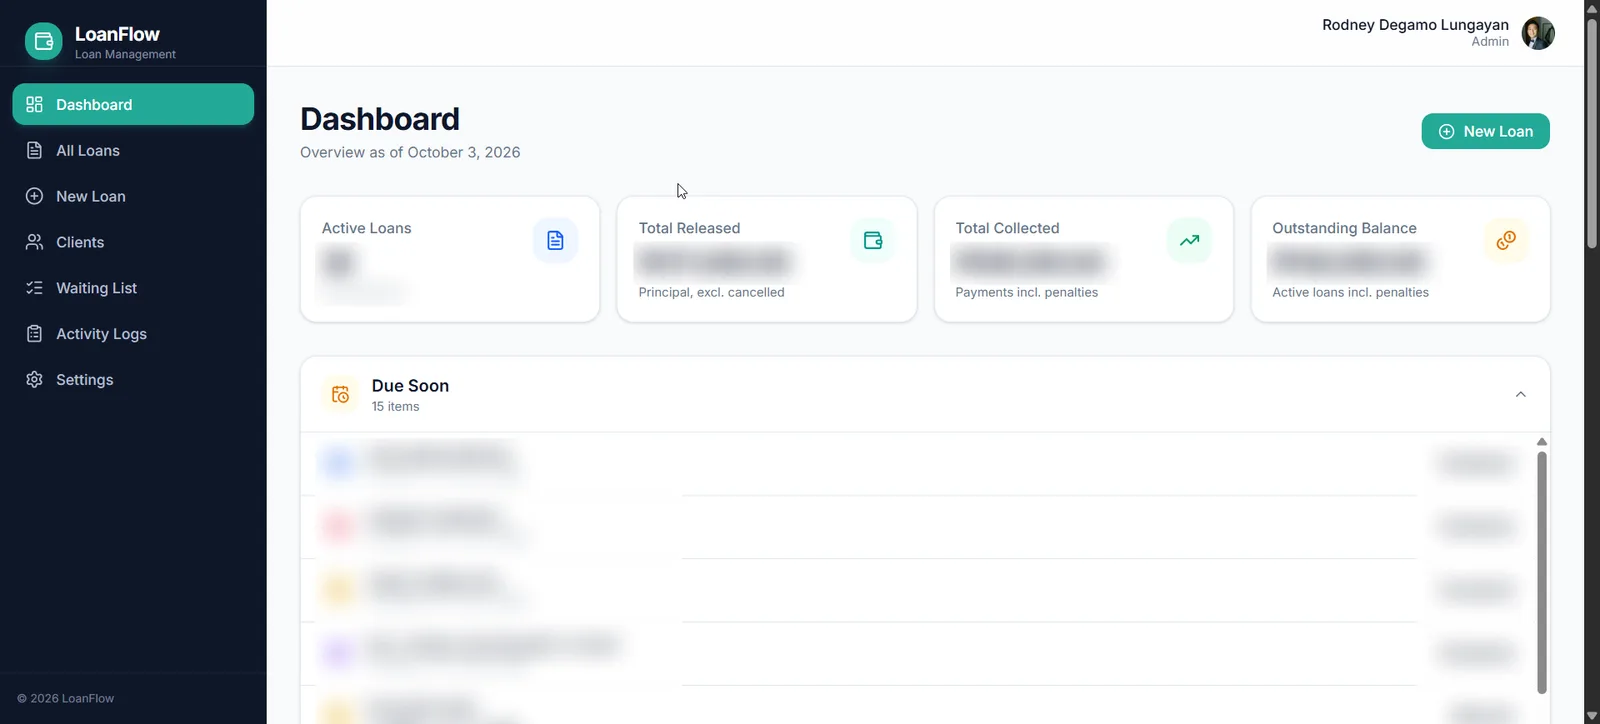Image resolution: width=1600 pixels, height=724 pixels.
Task: Click the Outstanding Balance card label
Action: click(x=1344, y=228)
